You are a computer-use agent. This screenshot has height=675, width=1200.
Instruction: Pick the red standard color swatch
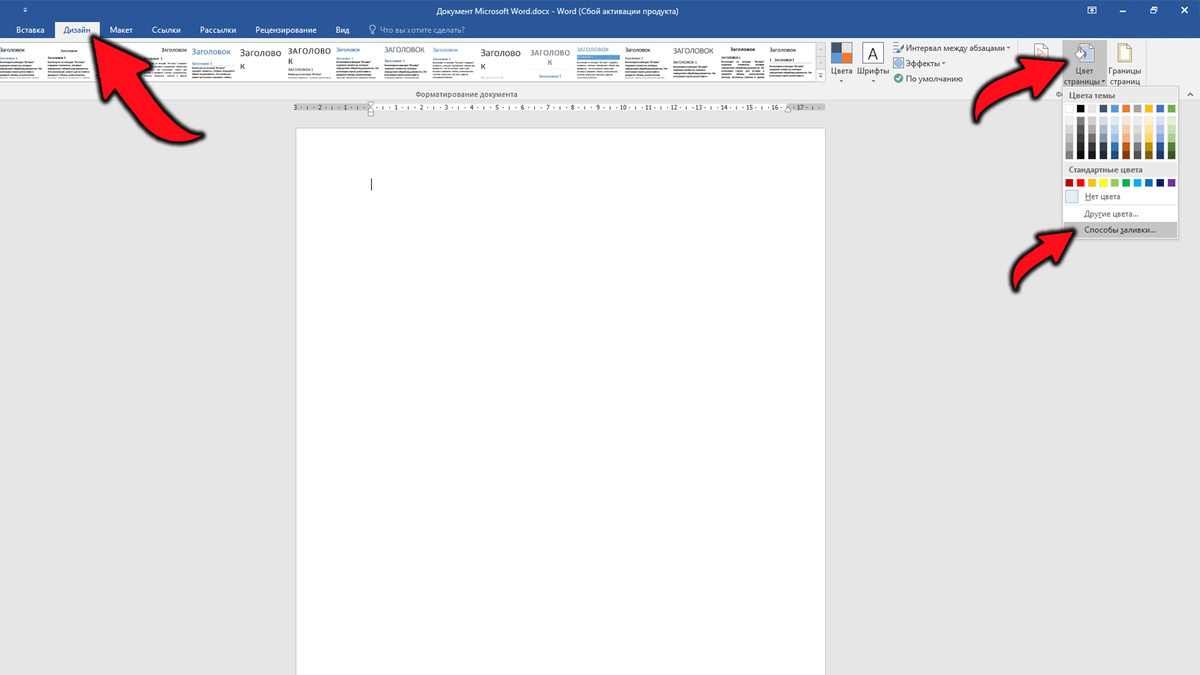[x=1081, y=183]
